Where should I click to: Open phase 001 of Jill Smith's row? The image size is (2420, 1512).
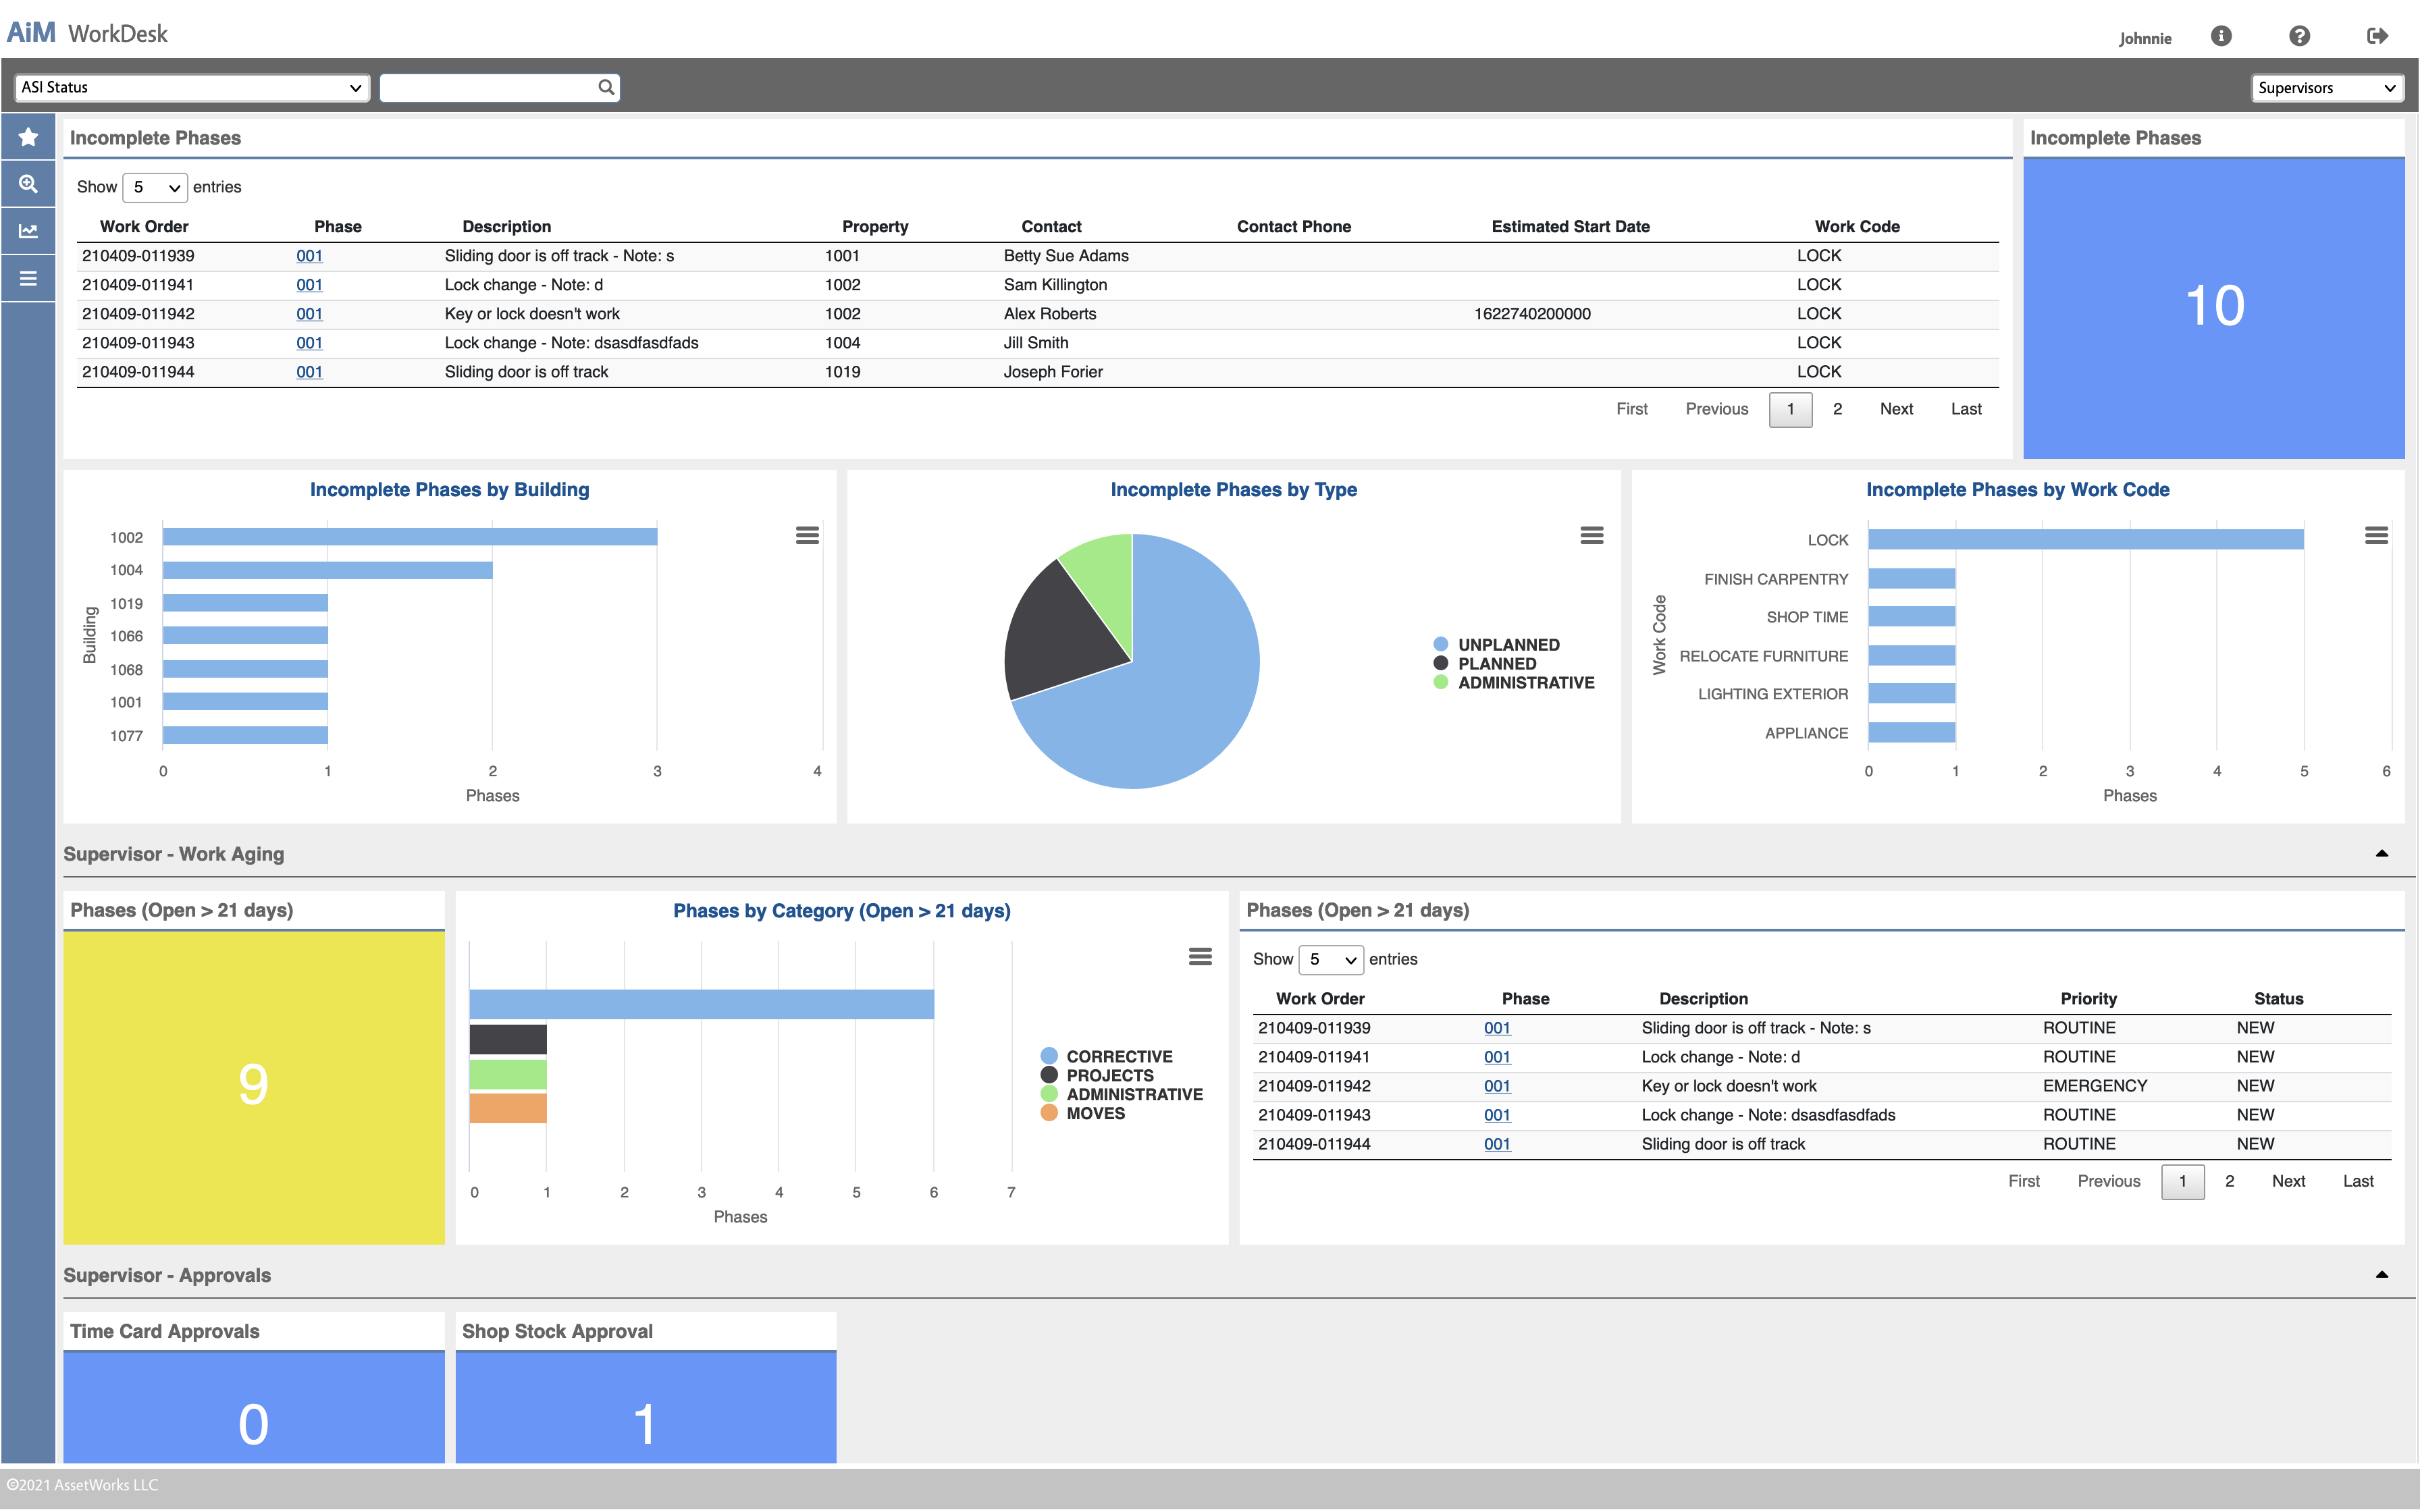pyautogui.click(x=309, y=343)
